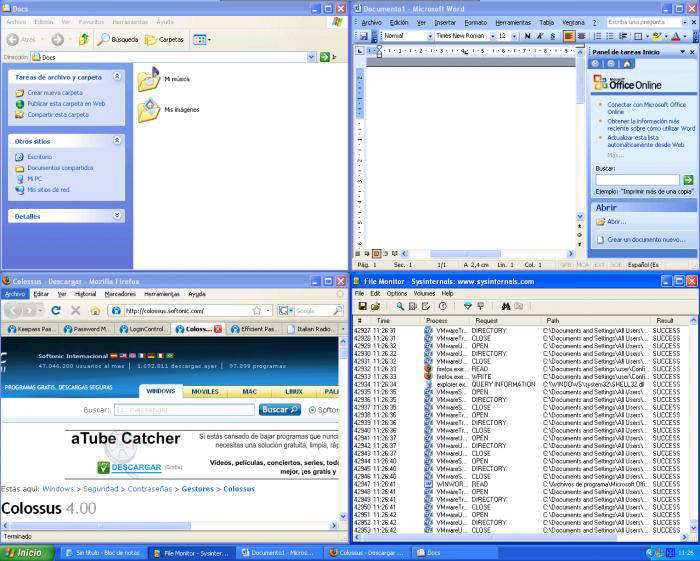
Task: Toggle underline (S) in Word toolbar
Action: (x=553, y=36)
